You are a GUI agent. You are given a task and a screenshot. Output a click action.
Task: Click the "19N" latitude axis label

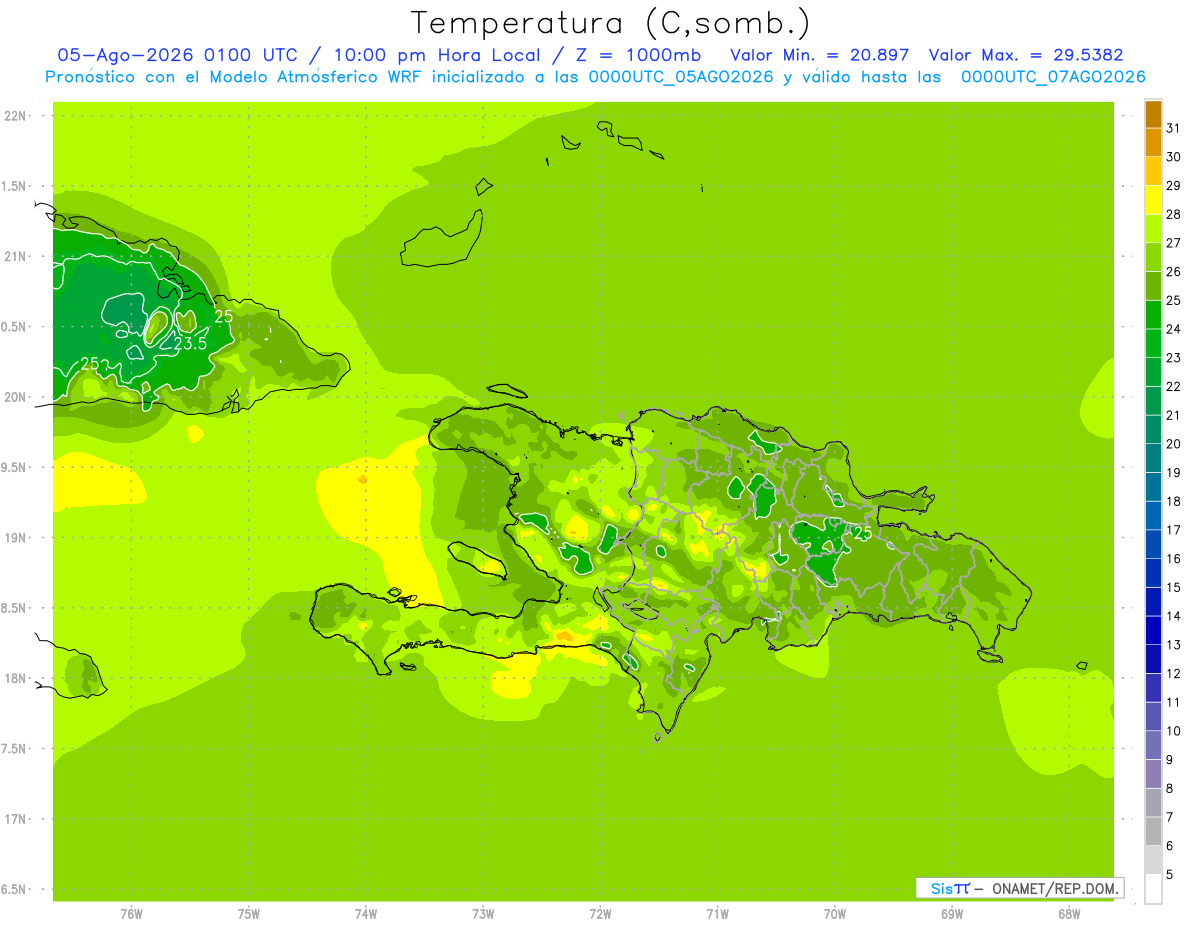pos(15,538)
